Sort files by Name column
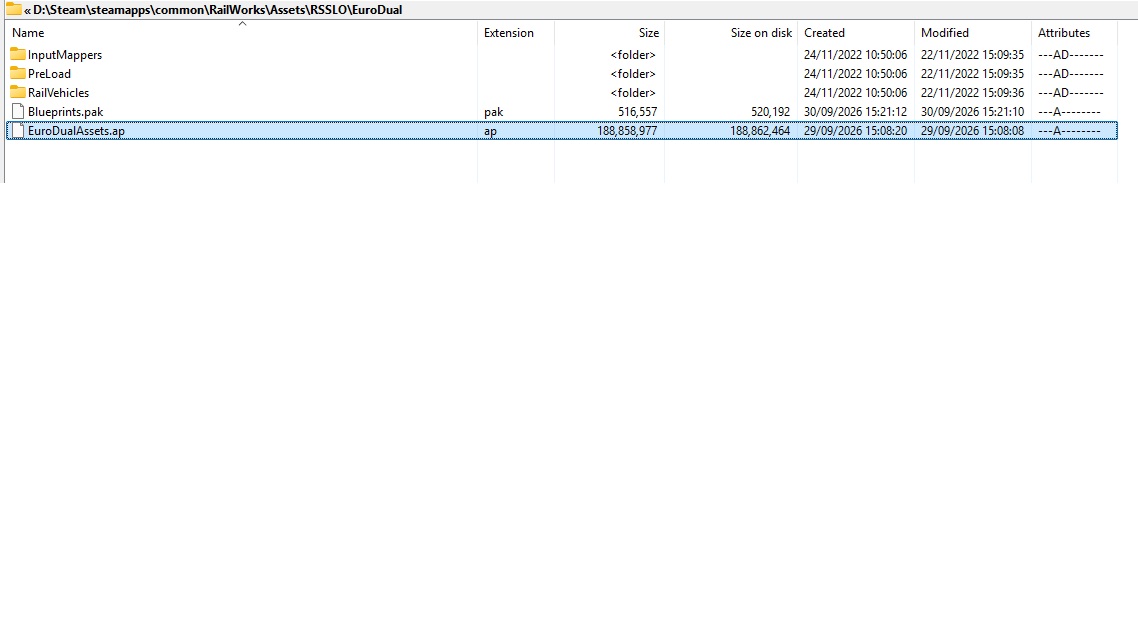The width and height of the screenshot is (1138, 637). 28,33
